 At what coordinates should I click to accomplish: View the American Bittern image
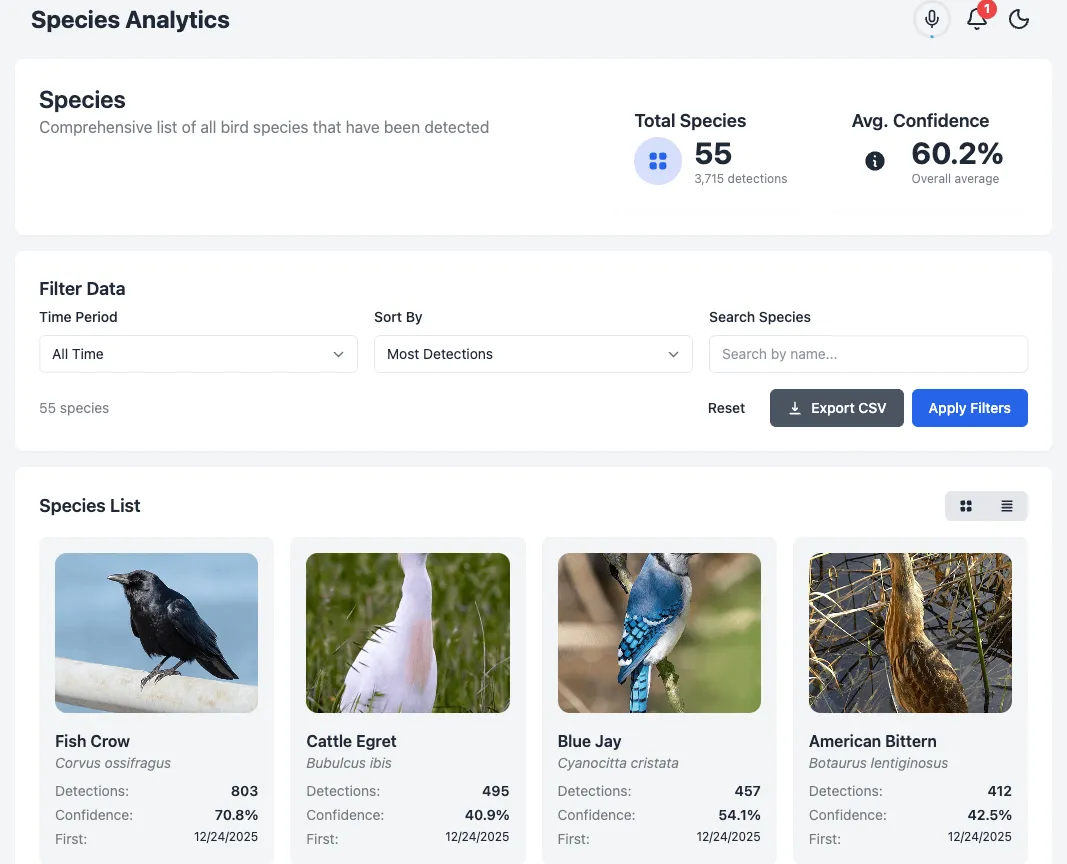click(x=910, y=632)
